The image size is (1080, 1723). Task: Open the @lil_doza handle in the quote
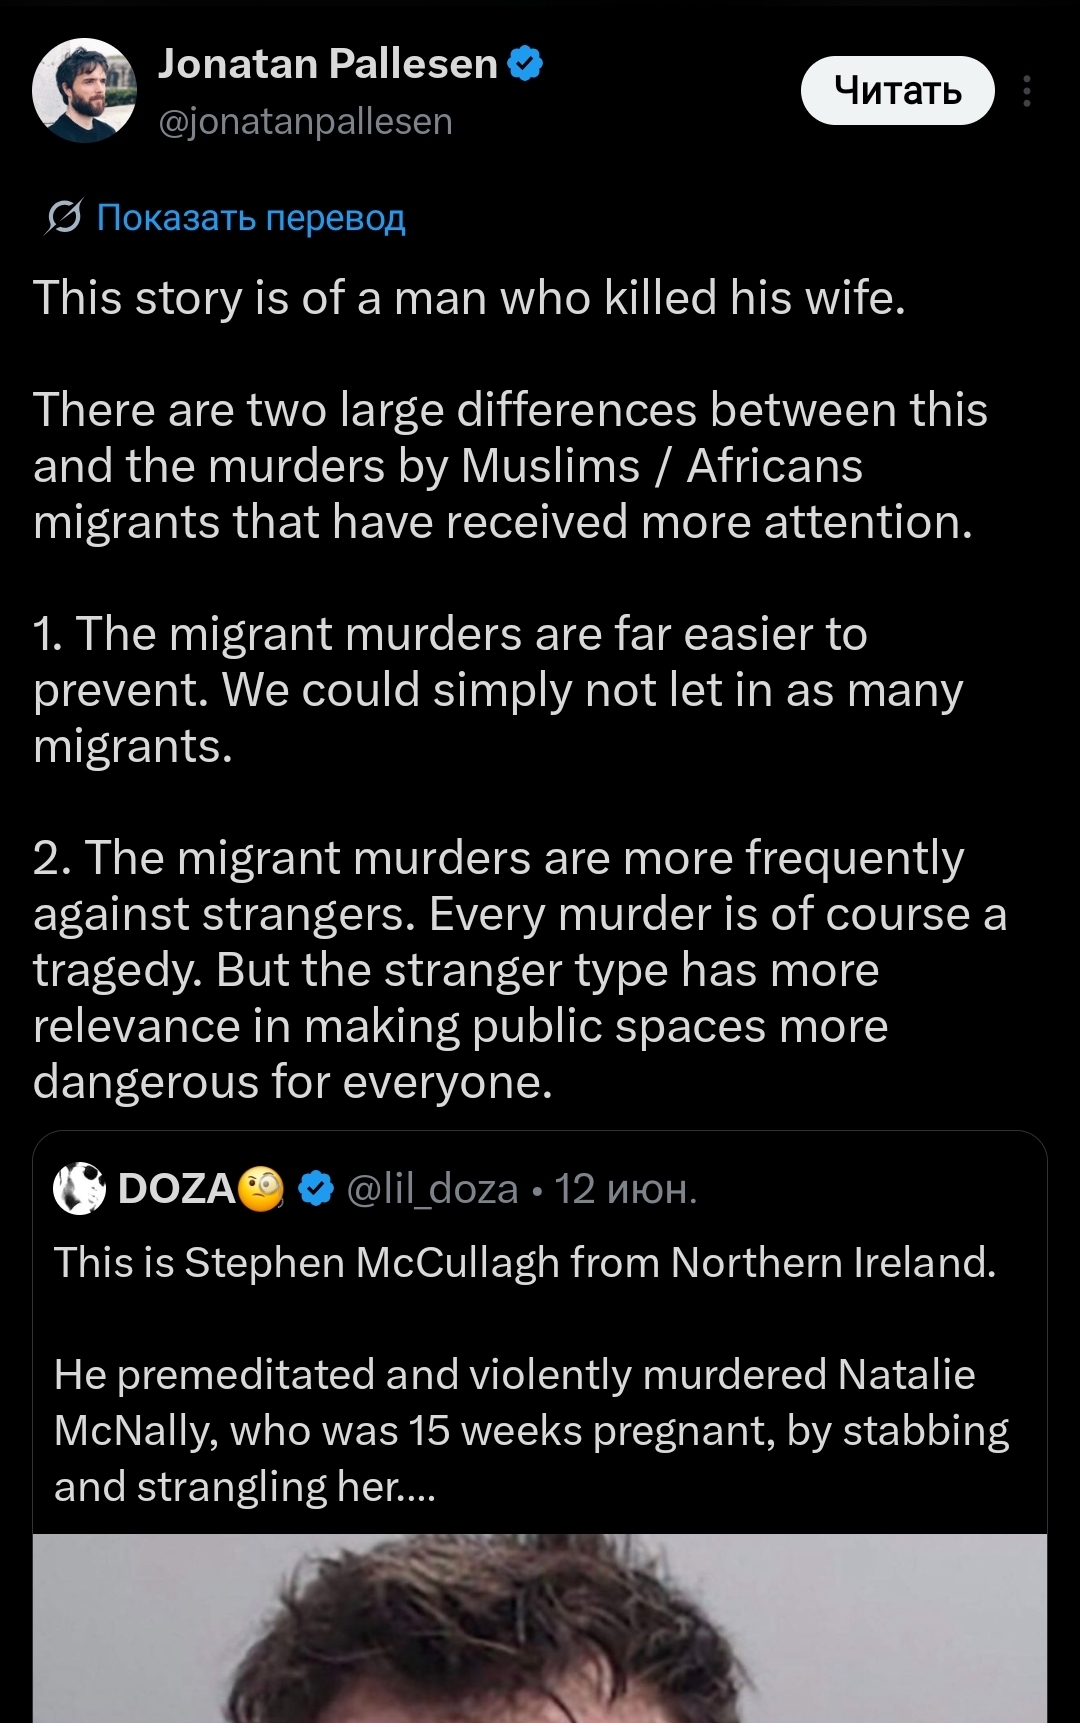432,1189
